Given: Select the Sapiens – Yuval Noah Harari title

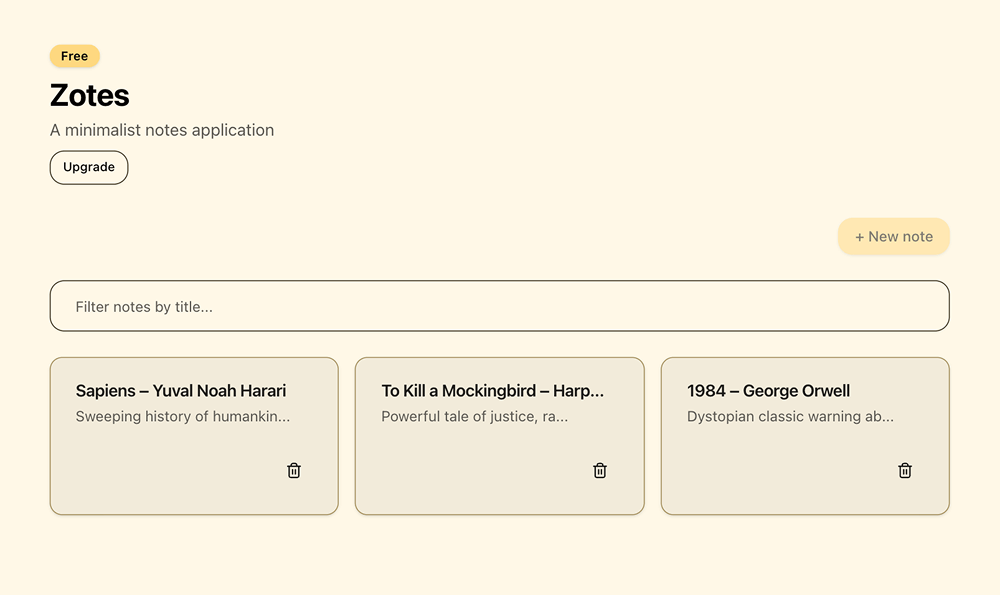Looking at the screenshot, I should (180, 390).
